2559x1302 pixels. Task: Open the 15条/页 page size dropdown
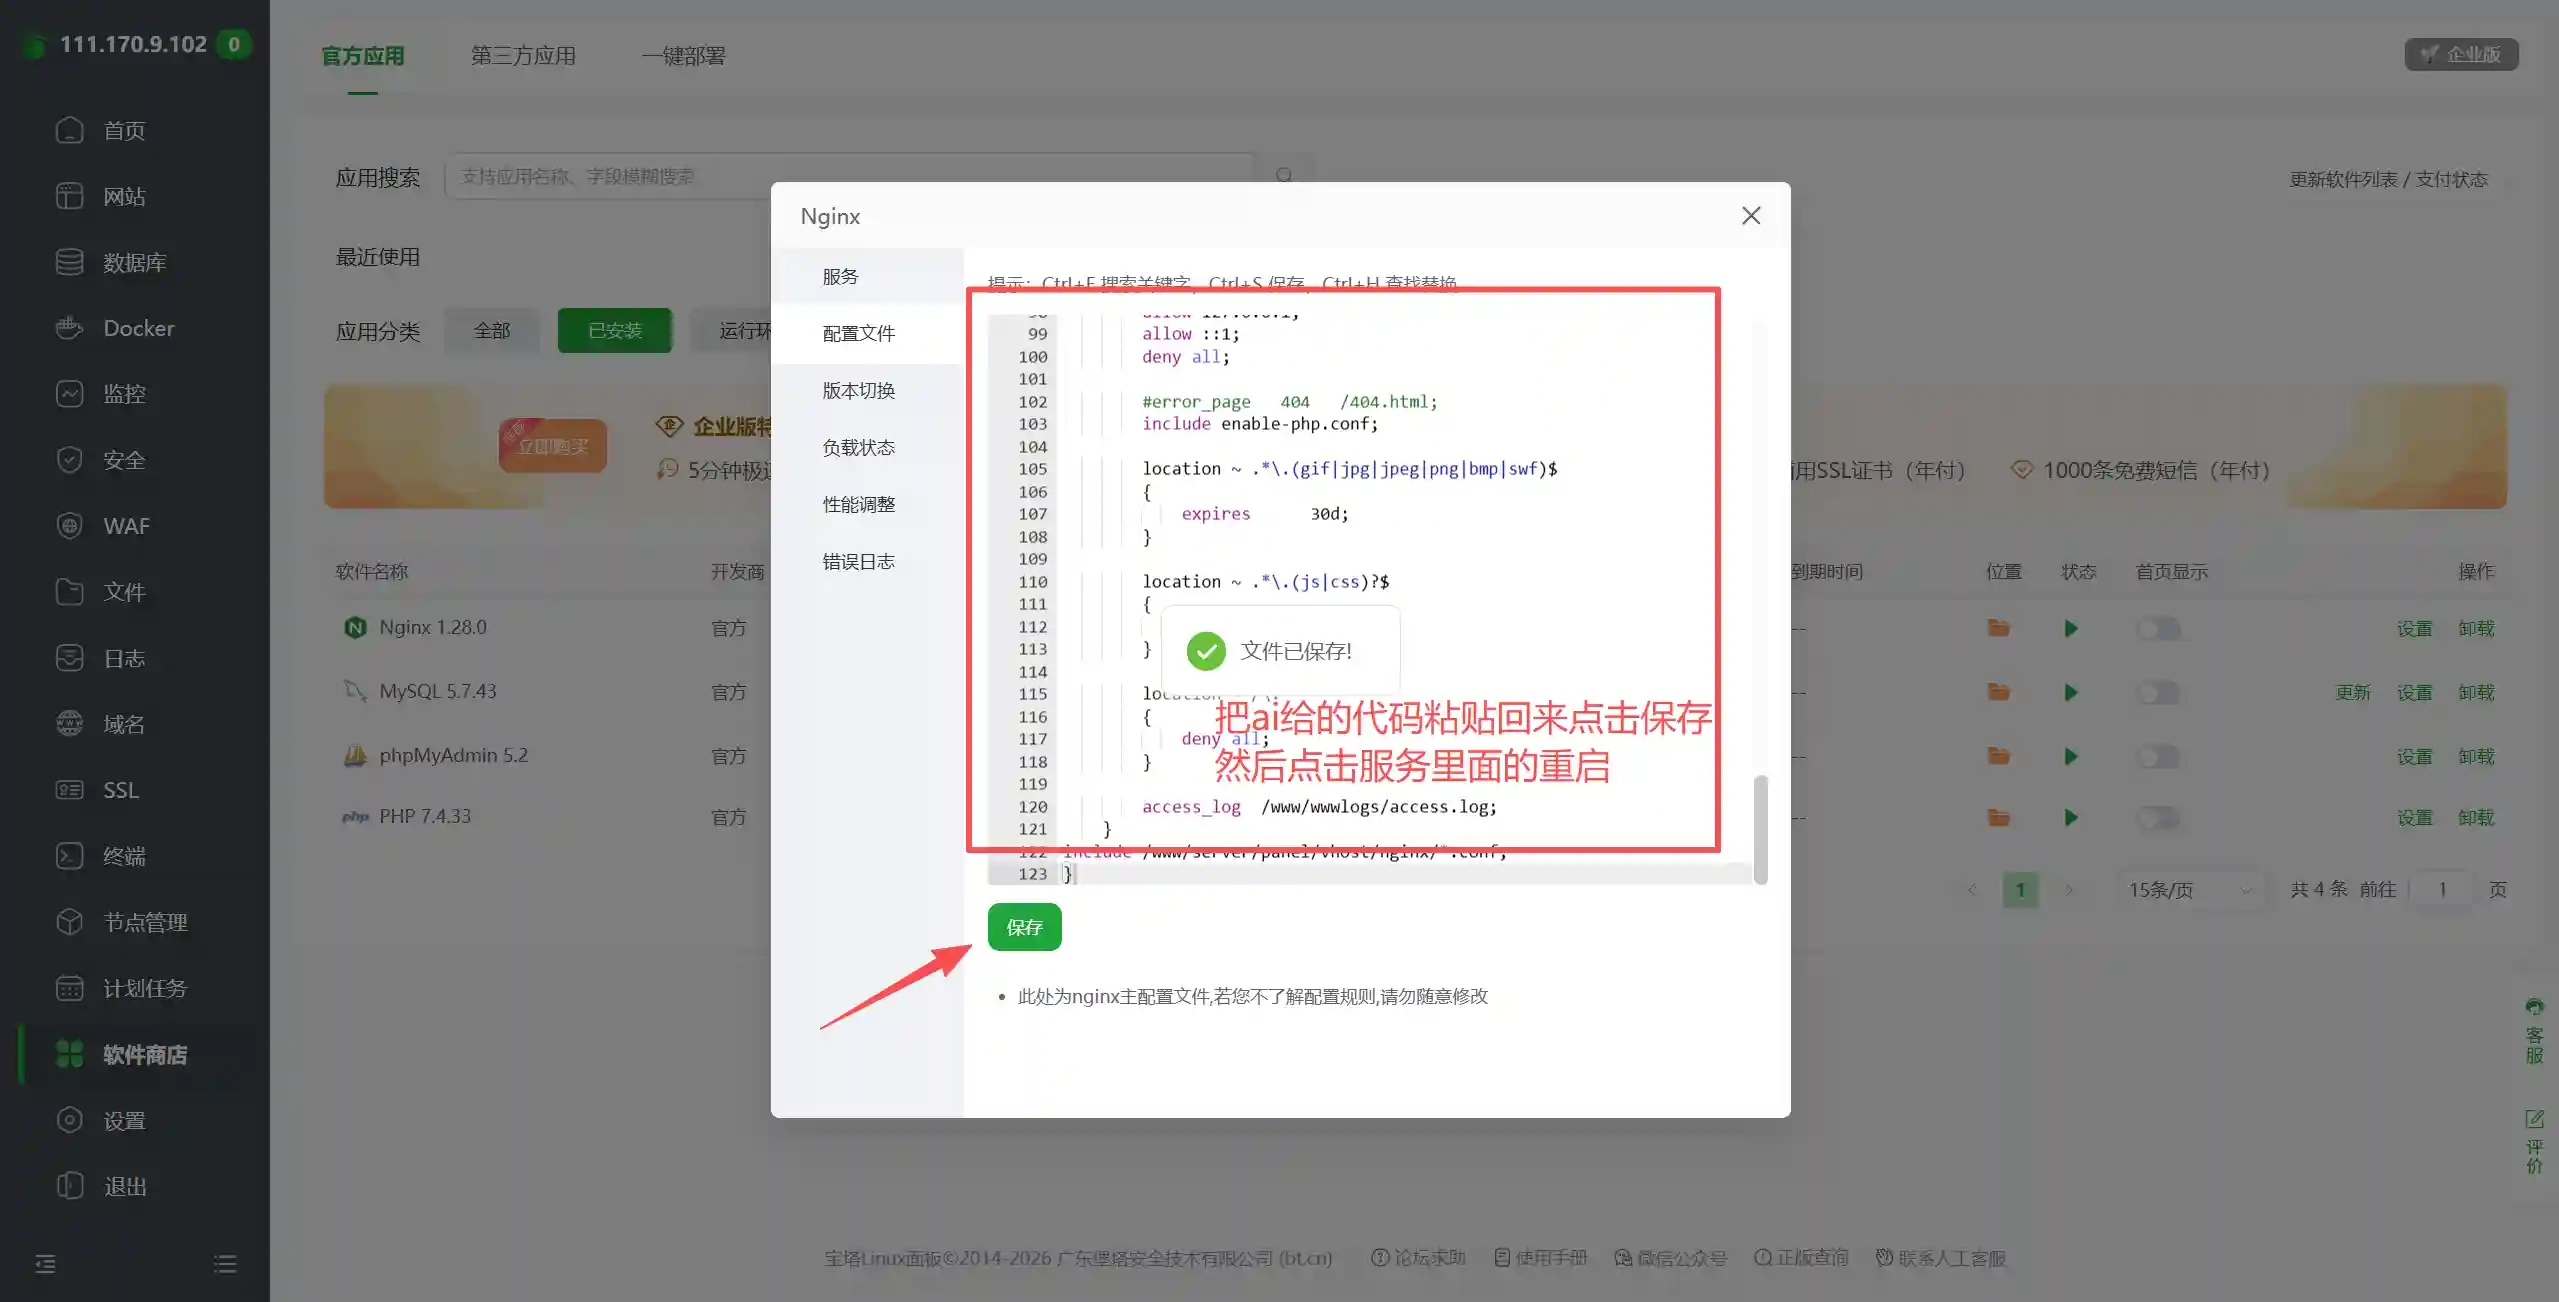click(x=2190, y=889)
